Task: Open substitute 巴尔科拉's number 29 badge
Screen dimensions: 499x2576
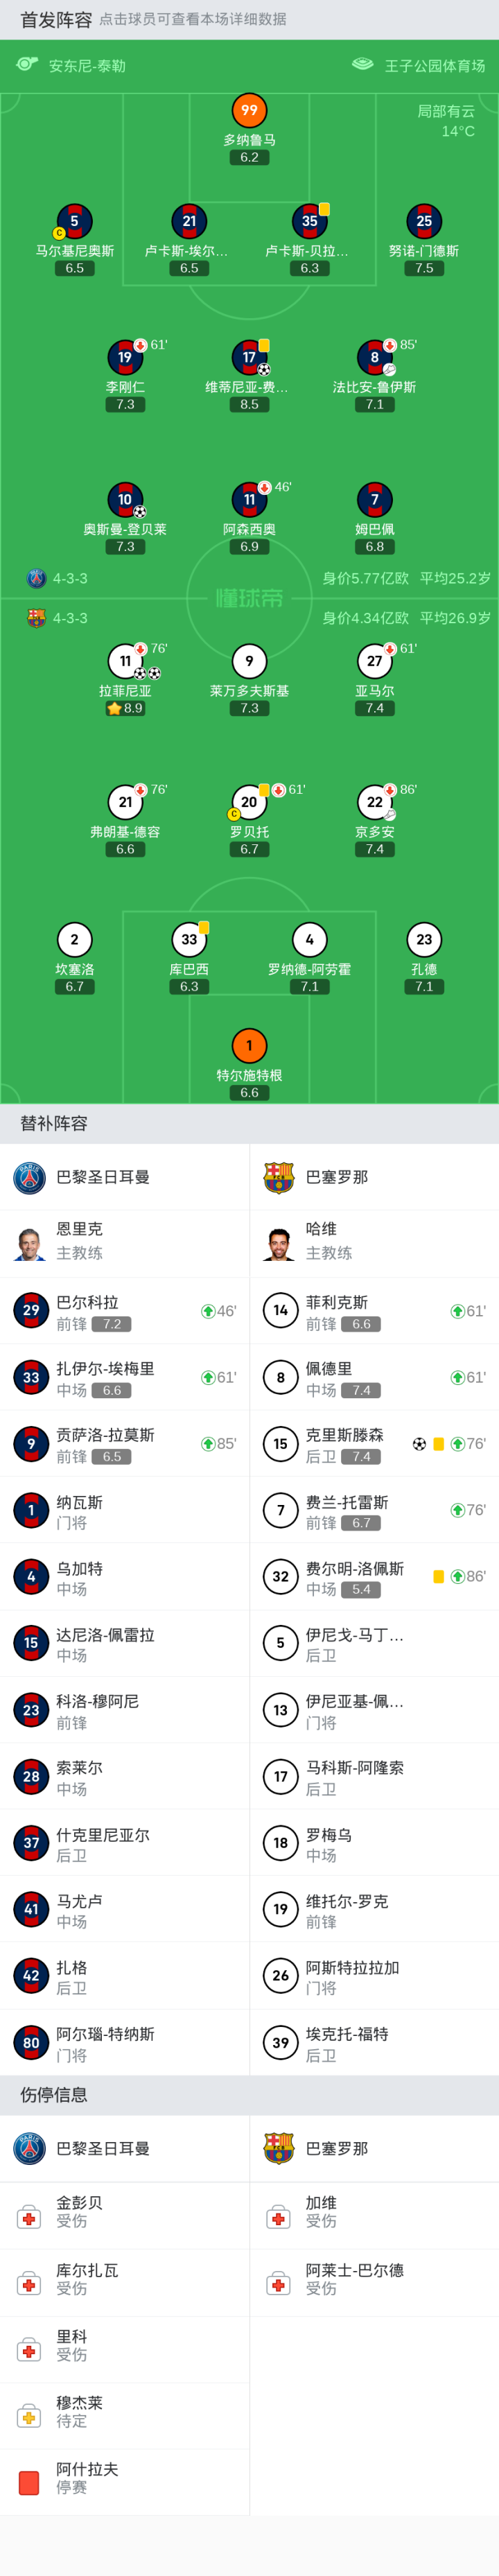Action: click(x=31, y=1310)
